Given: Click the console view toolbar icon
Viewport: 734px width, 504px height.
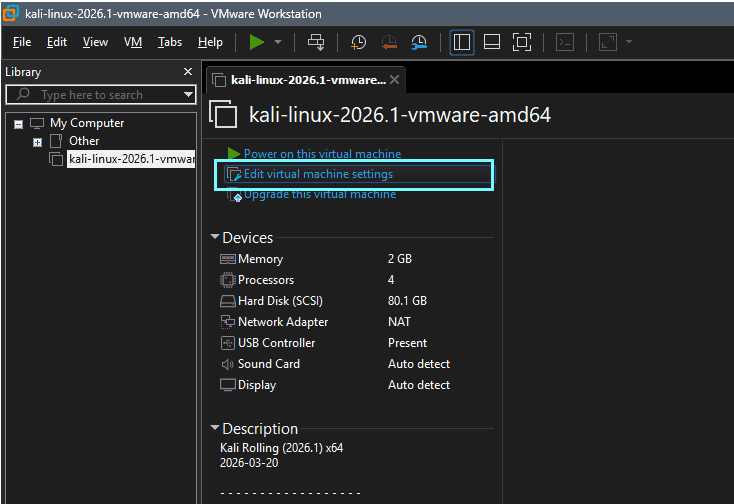Looking at the screenshot, I should point(565,42).
